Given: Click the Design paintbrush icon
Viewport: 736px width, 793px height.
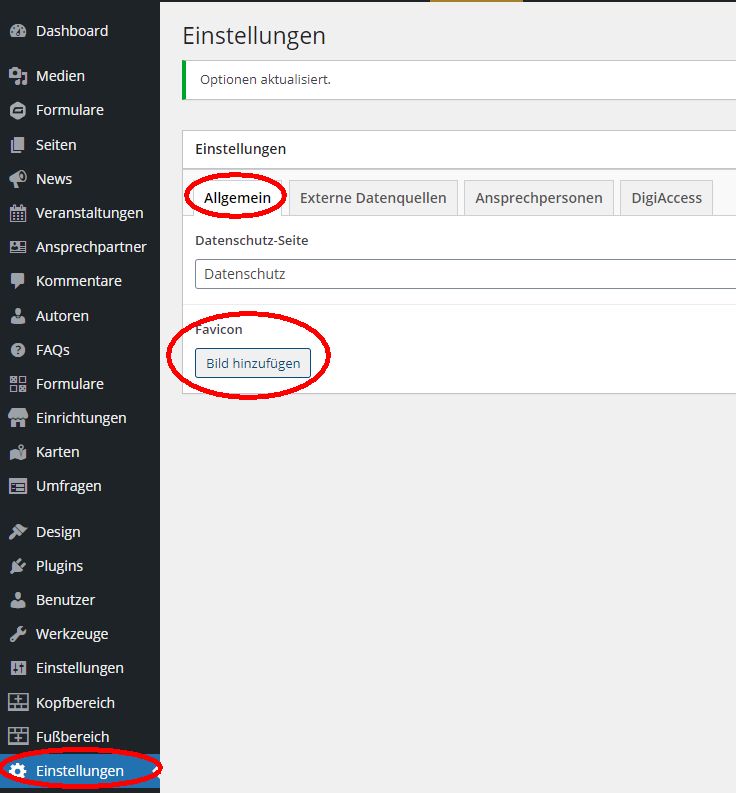Looking at the screenshot, I should click(17, 532).
